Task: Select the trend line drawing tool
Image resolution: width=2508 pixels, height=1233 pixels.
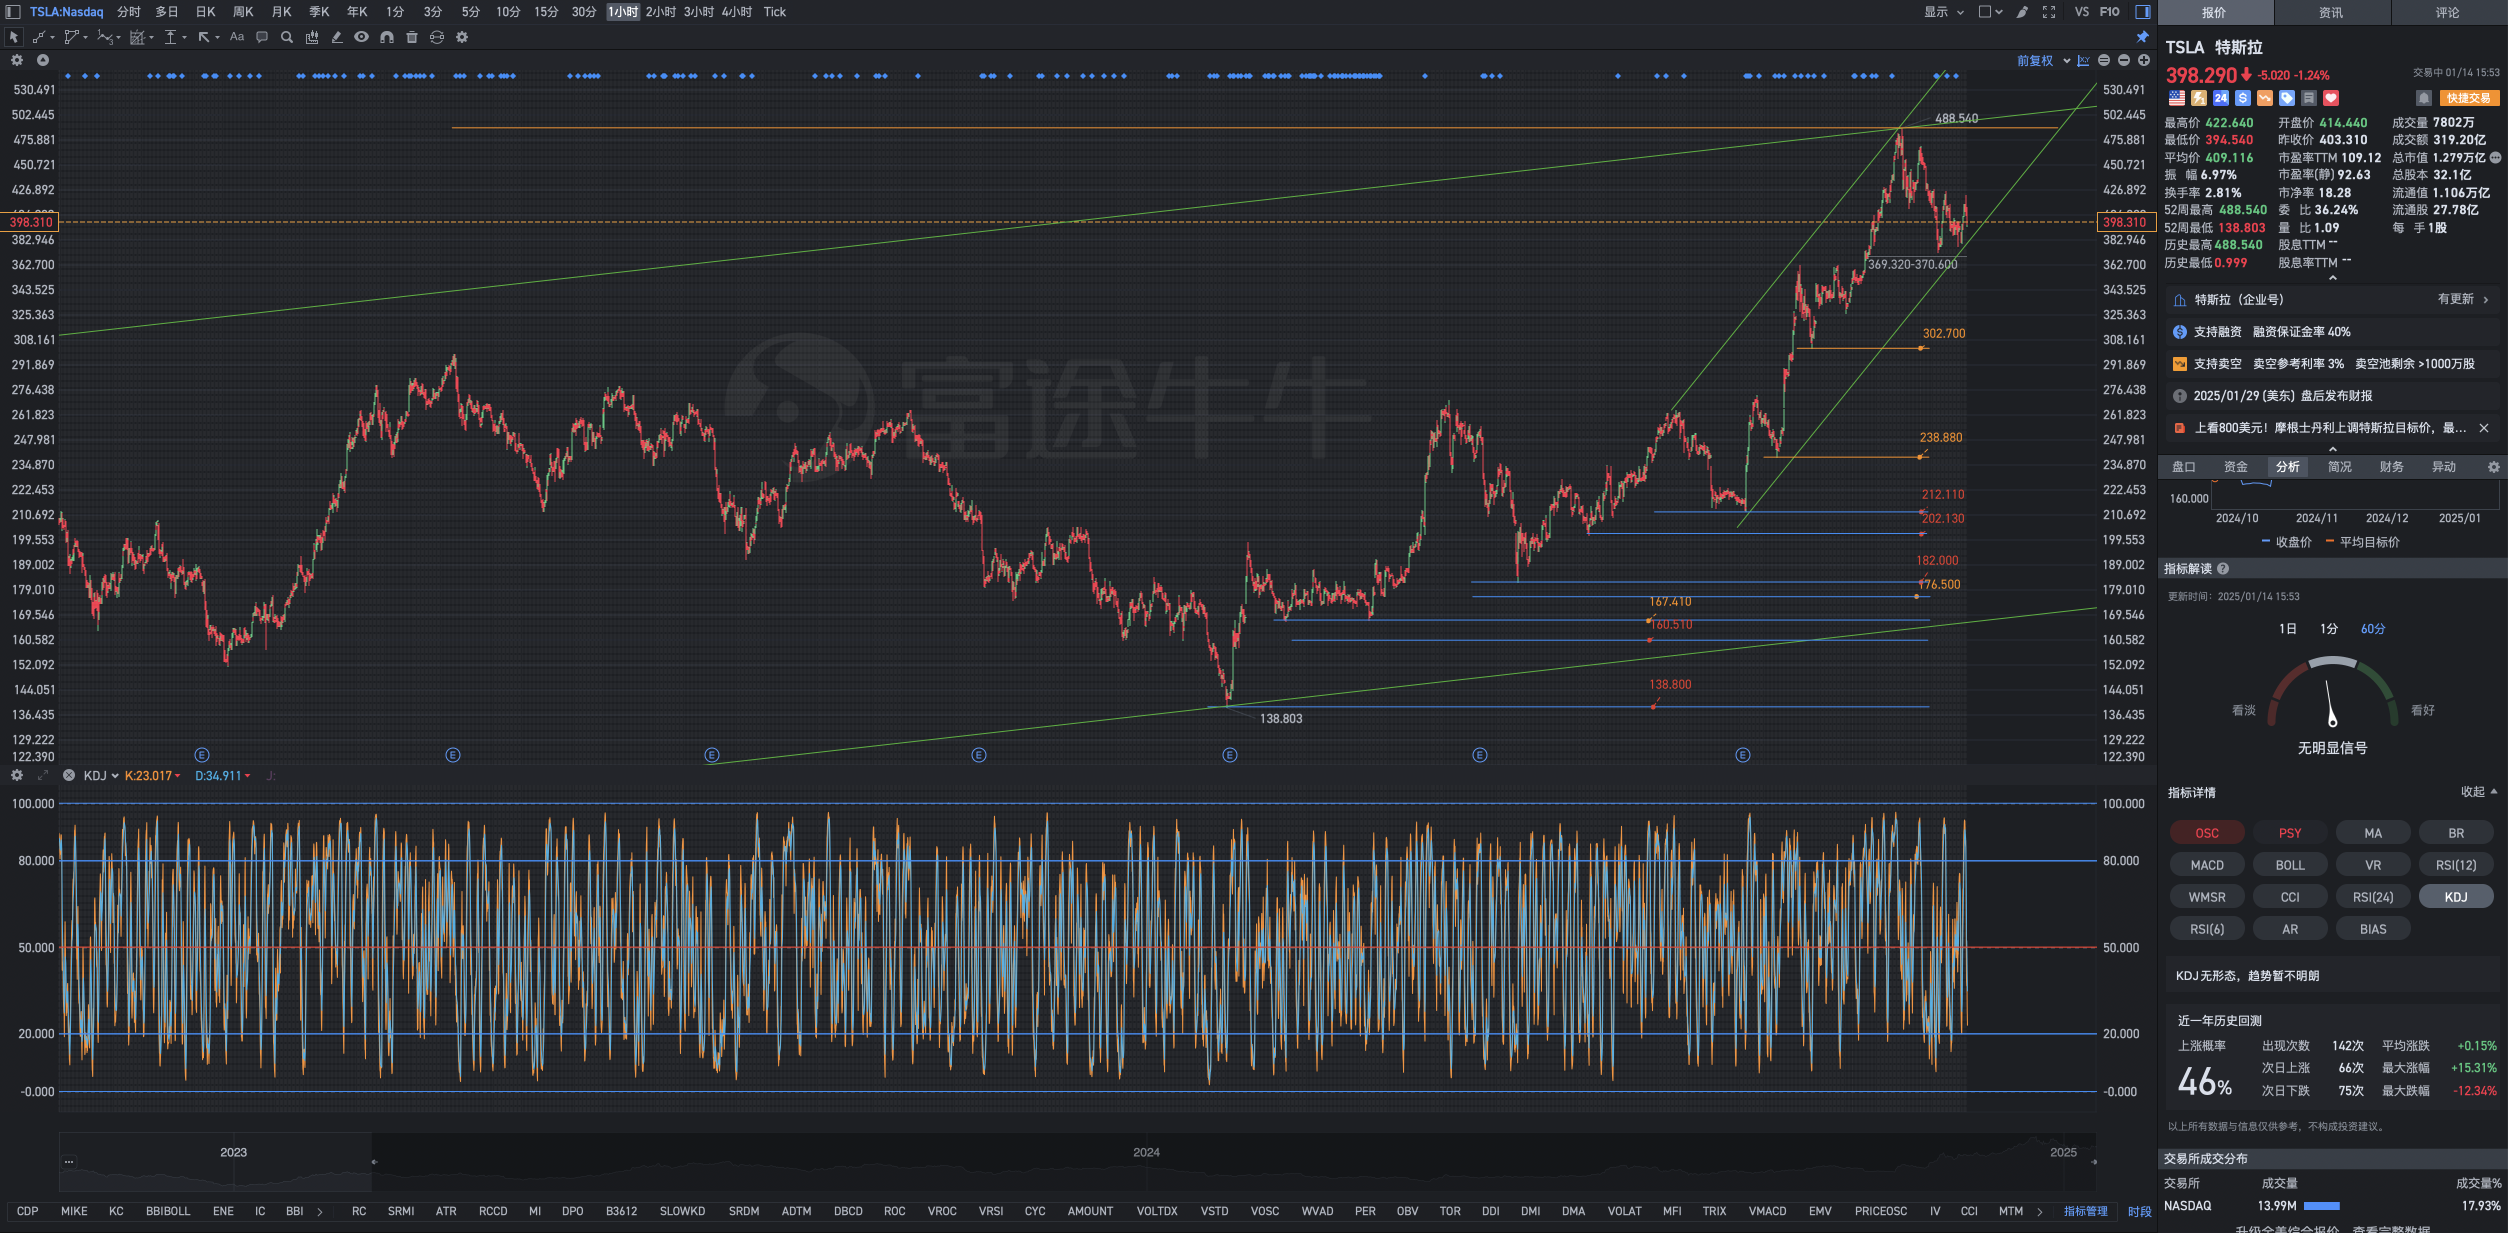Action: point(39,37)
